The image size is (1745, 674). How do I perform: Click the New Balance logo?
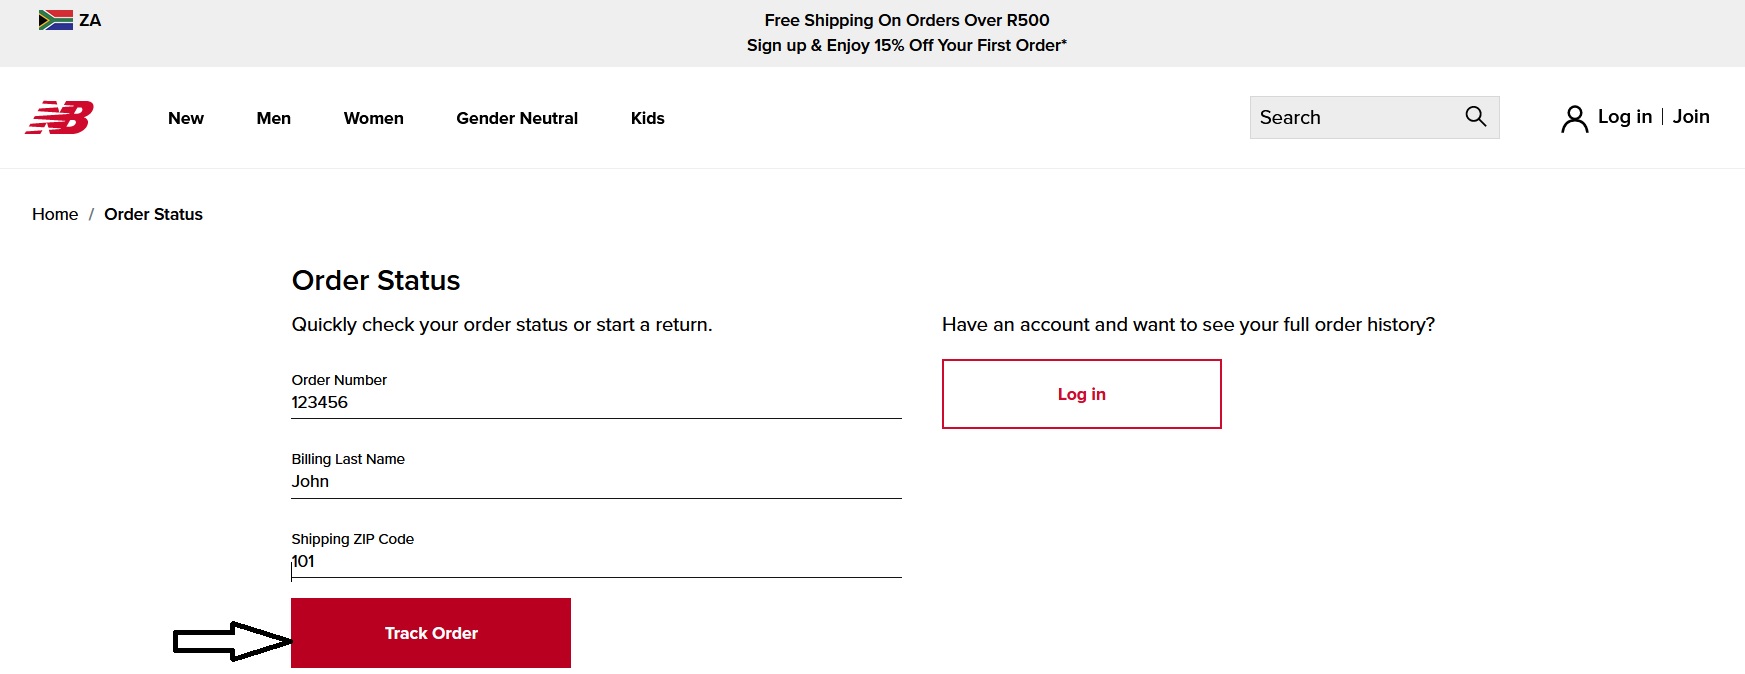click(x=60, y=118)
